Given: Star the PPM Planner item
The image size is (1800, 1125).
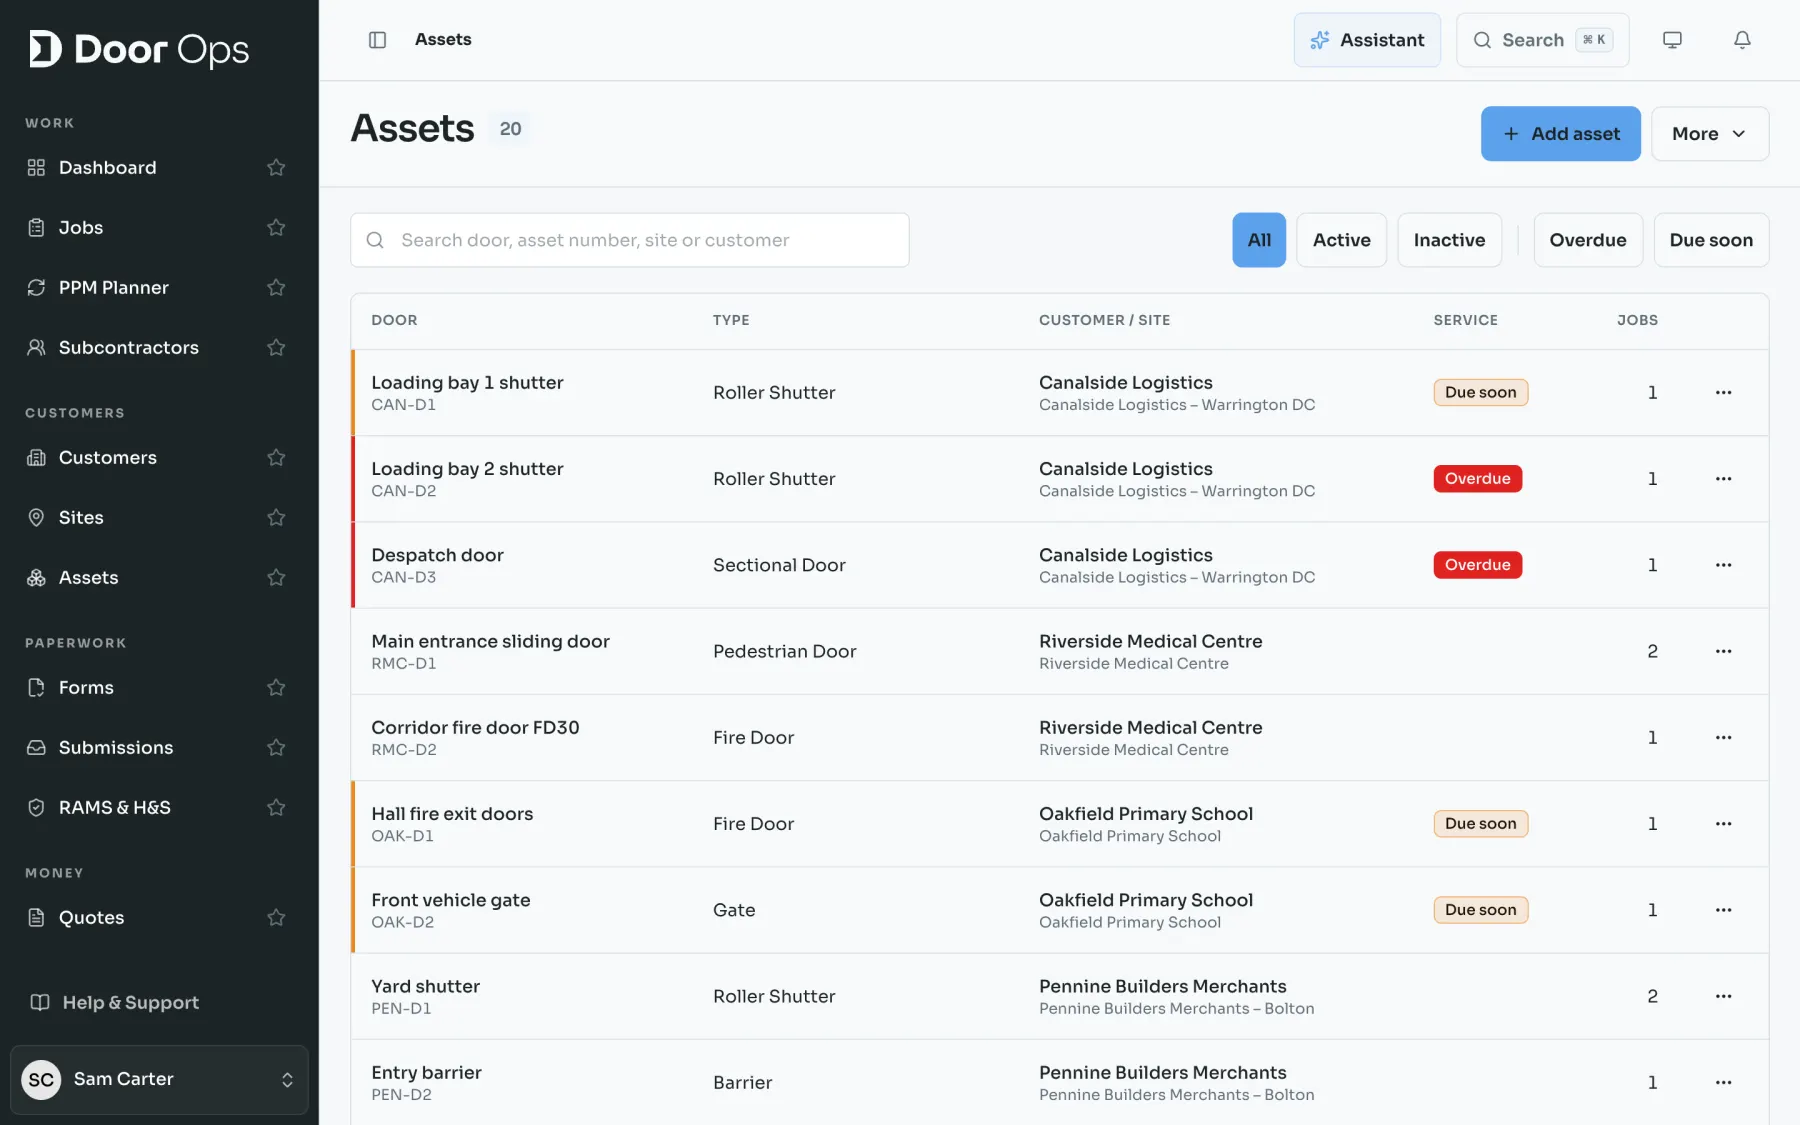Looking at the screenshot, I should (x=276, y=288).
